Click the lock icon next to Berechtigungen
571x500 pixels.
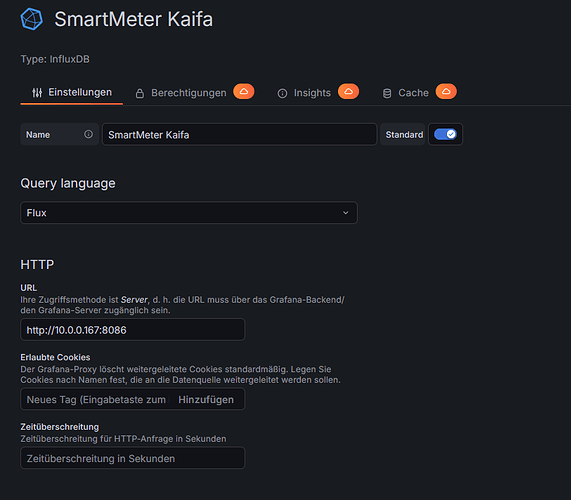point(140,93)
